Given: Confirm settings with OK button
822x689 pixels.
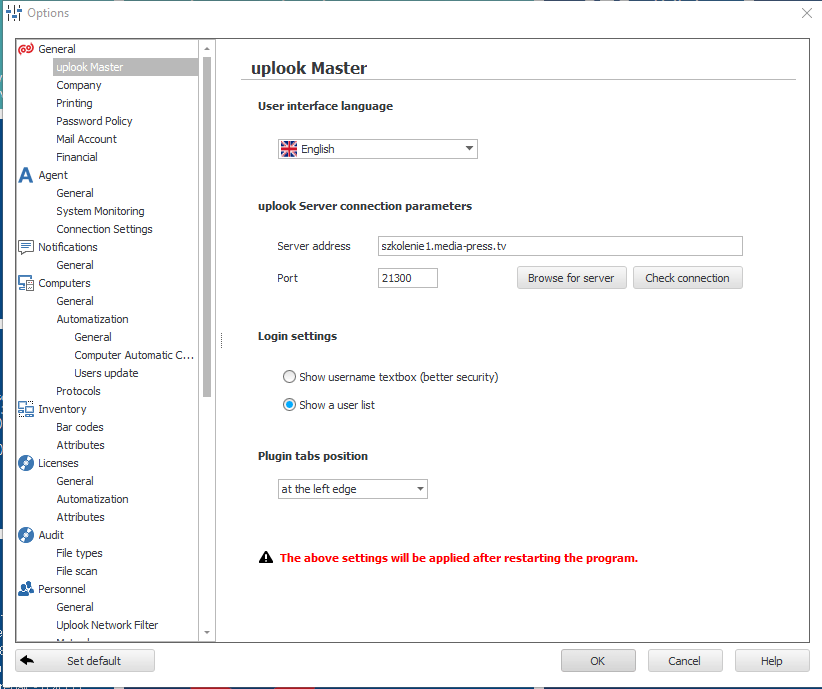Looking at the screenshot, I should (598, 661).
